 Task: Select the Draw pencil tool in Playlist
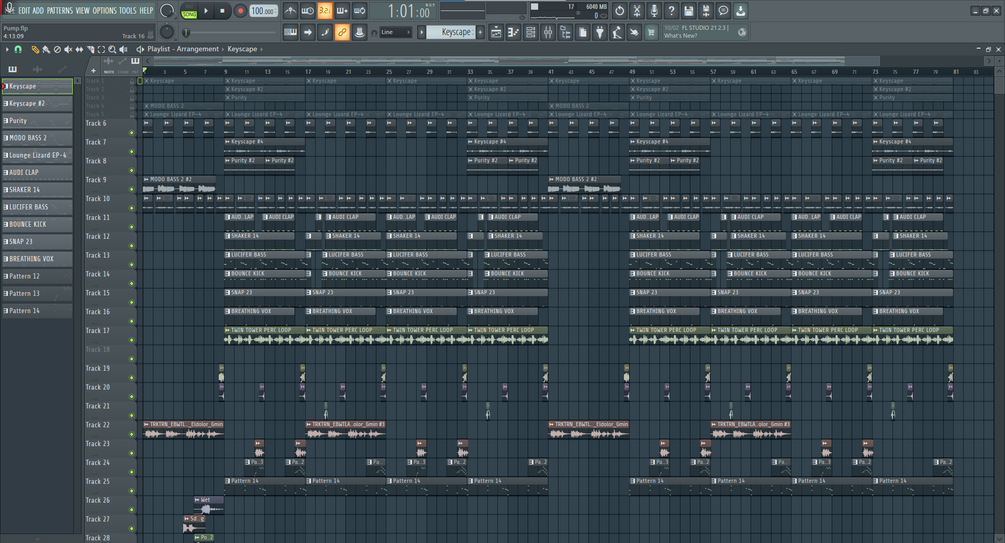point(35,49)
